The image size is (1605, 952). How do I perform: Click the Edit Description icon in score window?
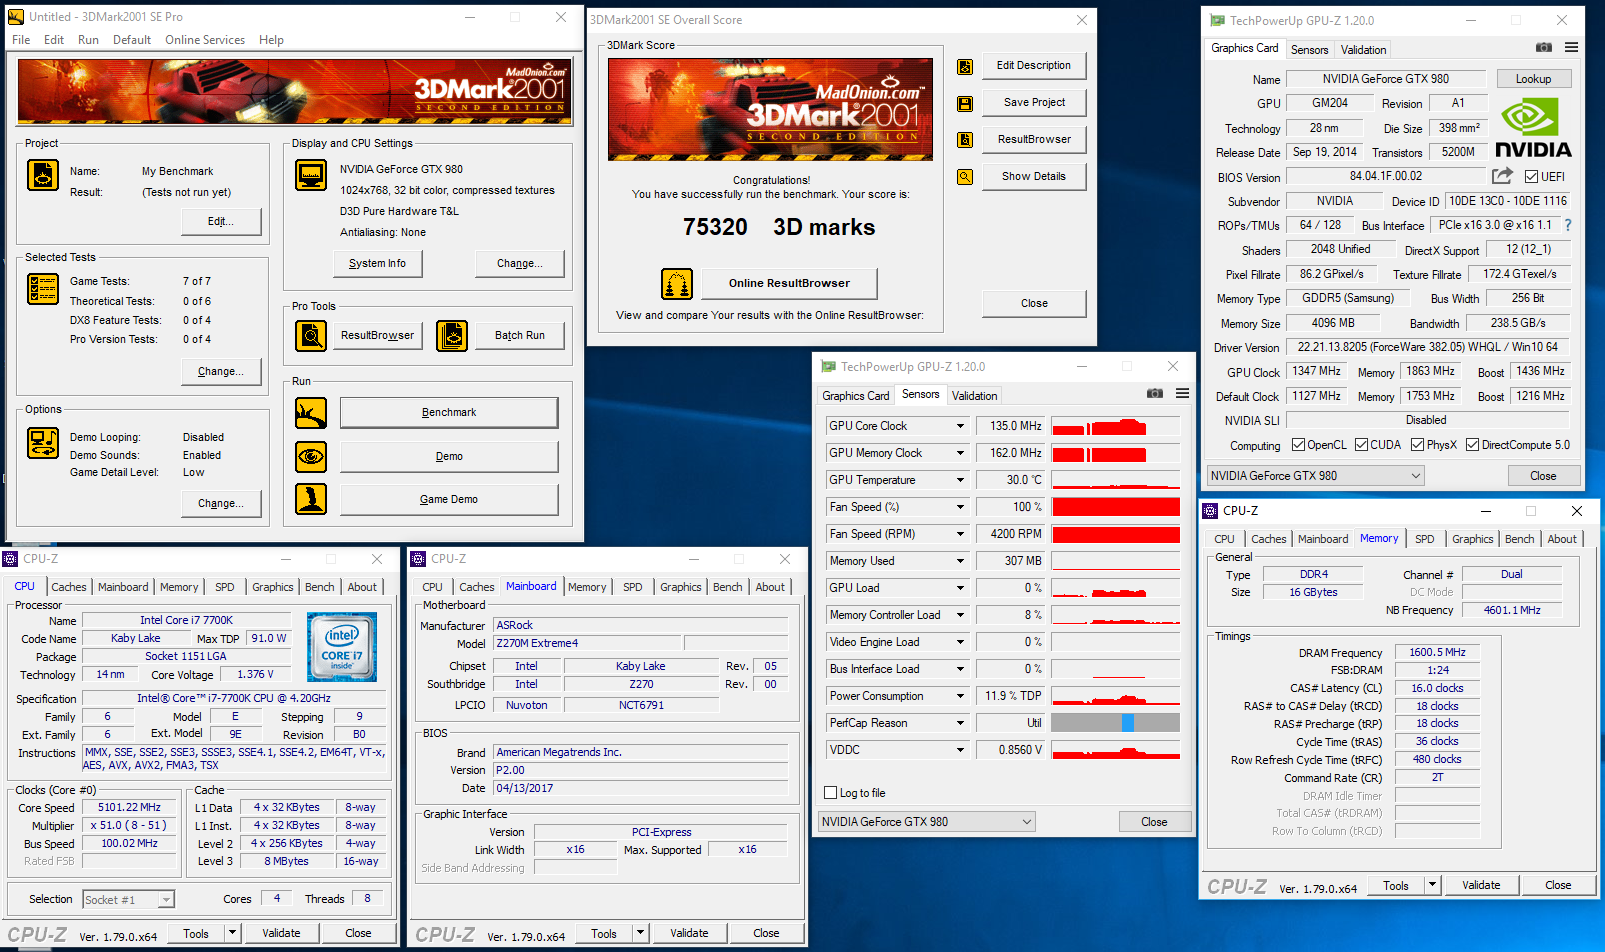point(965,66)
